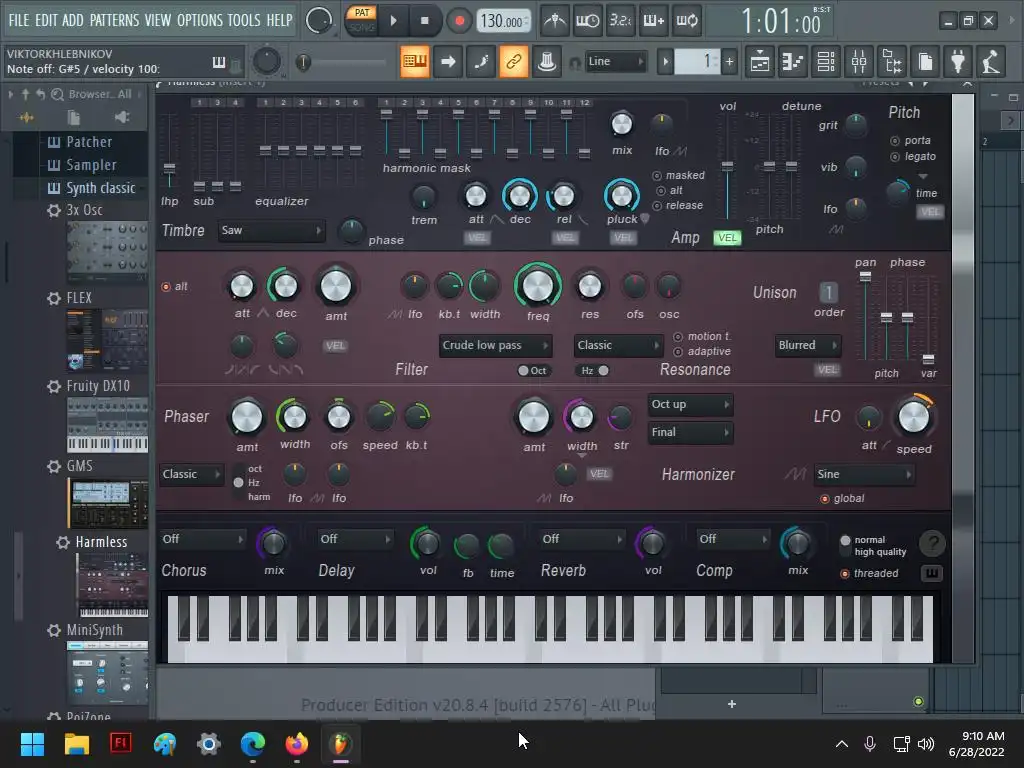1024x768 pixels.
Task: Click the orange link icon in toolbar
Action: tap(514, 62)
